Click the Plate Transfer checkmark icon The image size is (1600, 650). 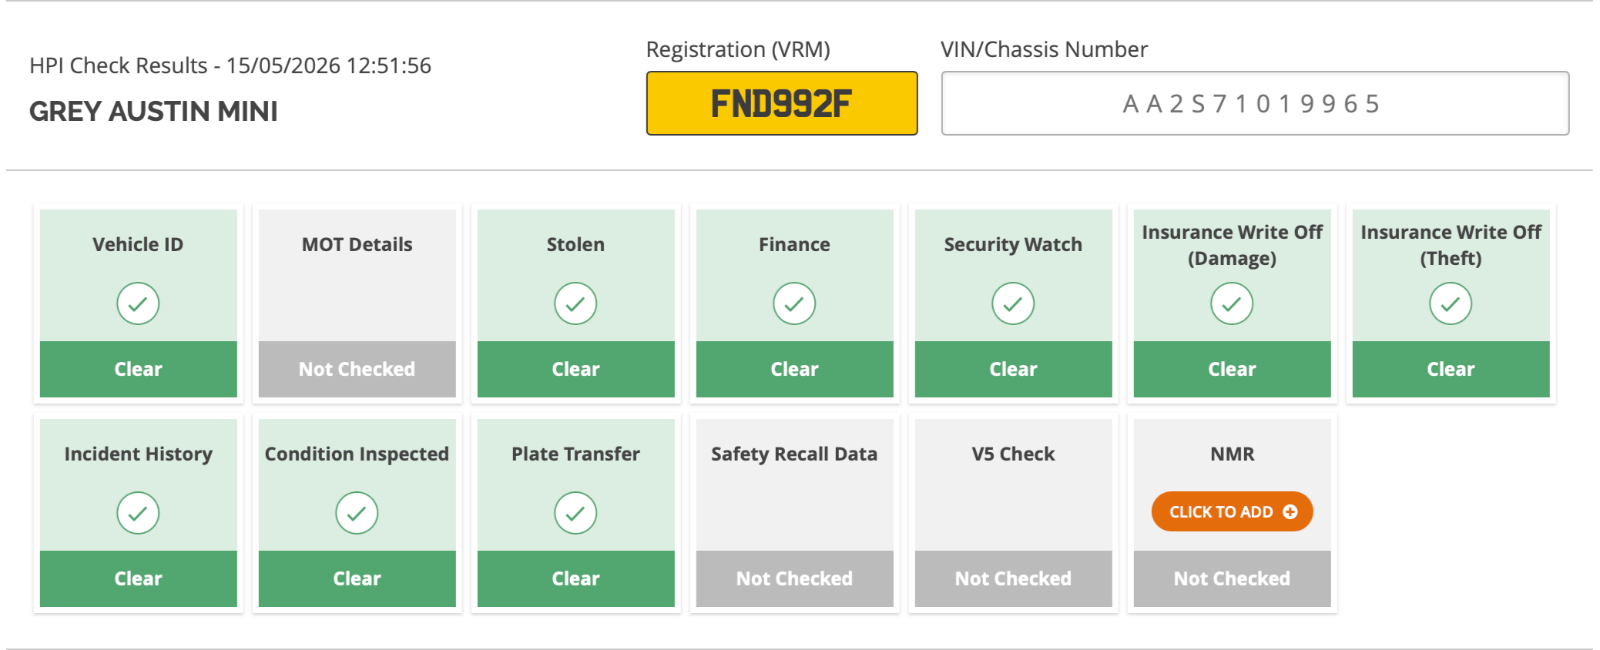click(x=575, y=513)
